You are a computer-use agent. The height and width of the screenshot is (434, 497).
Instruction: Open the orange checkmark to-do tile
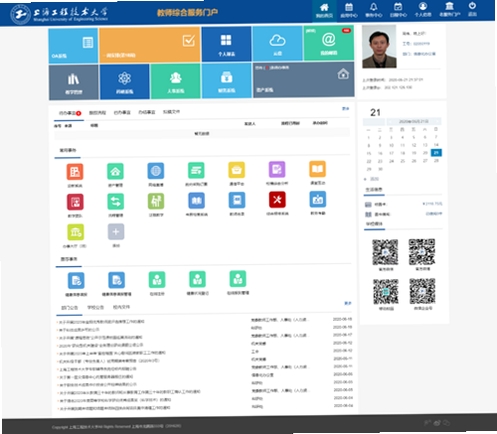pos(150,45)
